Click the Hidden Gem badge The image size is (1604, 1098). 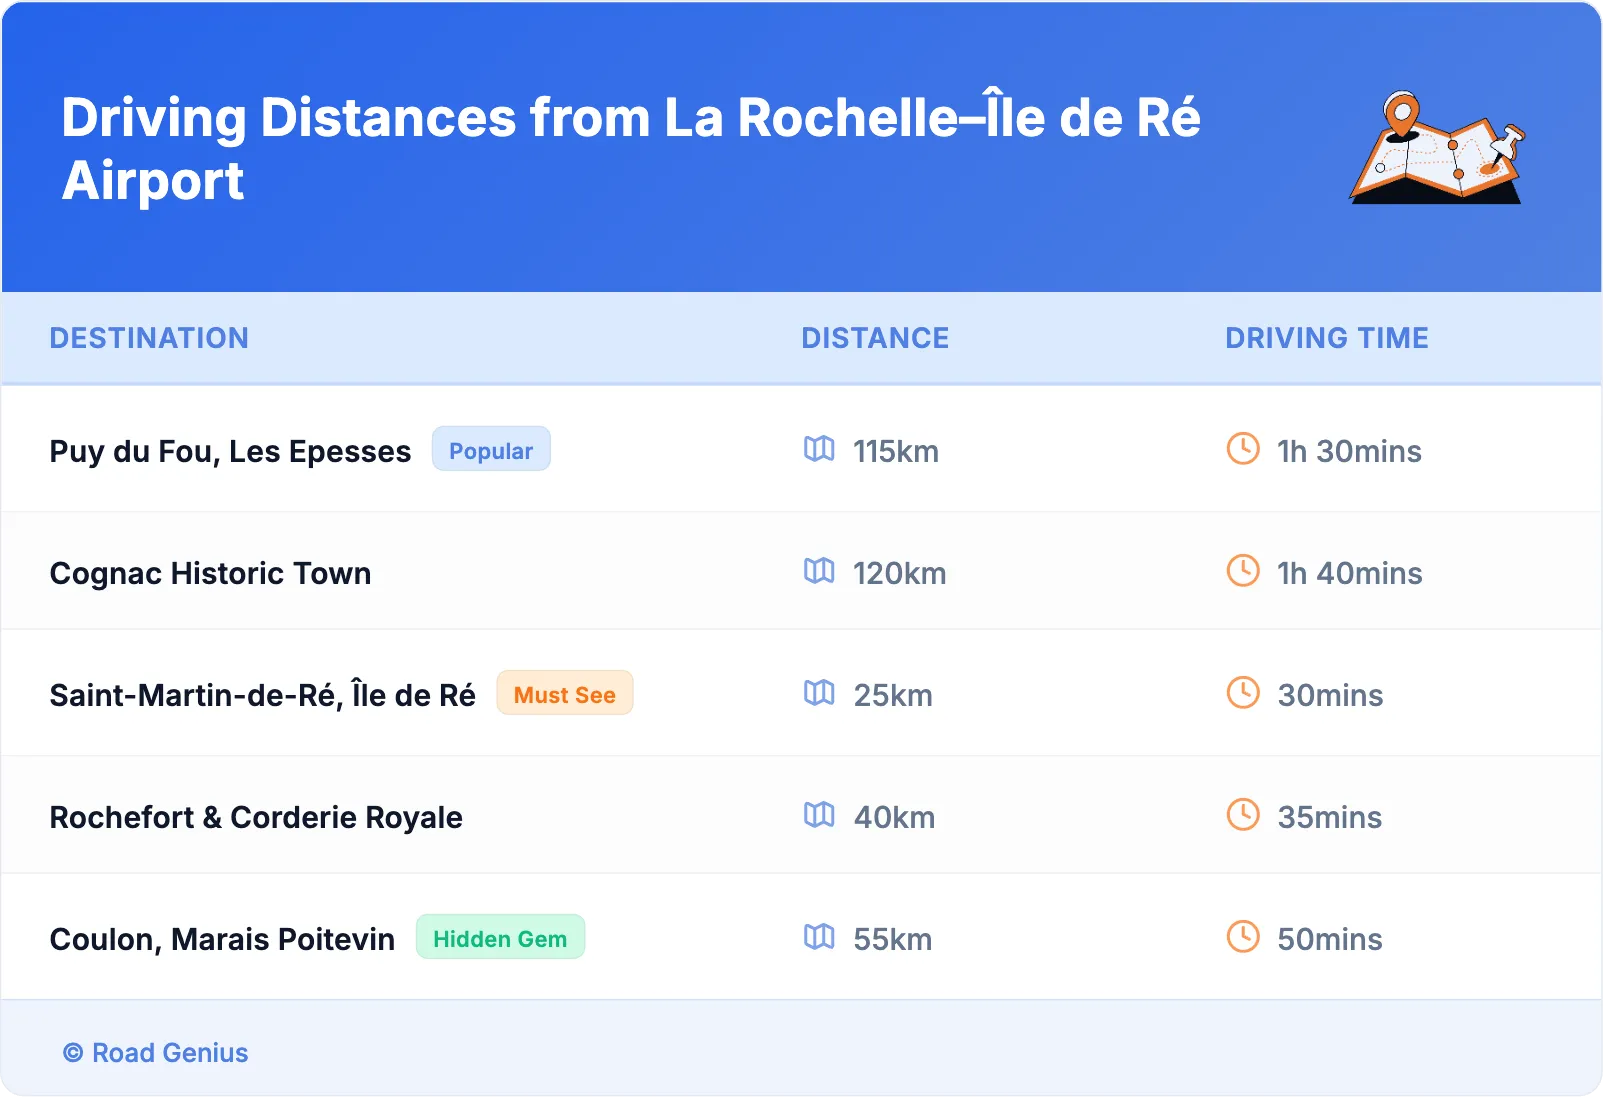500,938
